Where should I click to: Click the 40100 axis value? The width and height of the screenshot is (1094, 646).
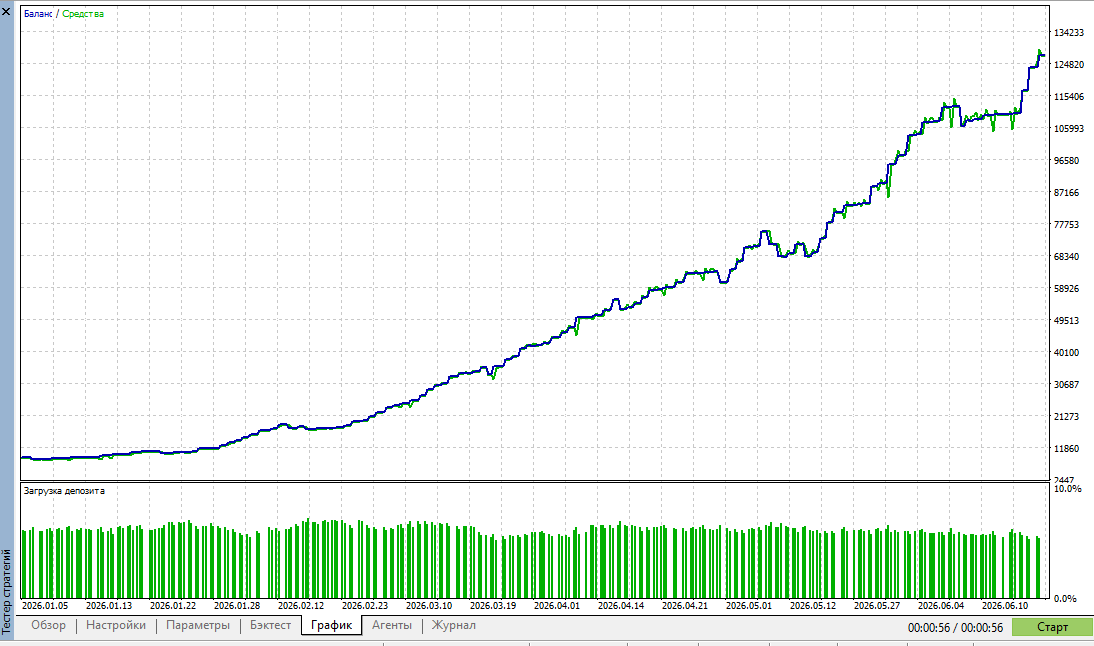tap(1066, 353)
